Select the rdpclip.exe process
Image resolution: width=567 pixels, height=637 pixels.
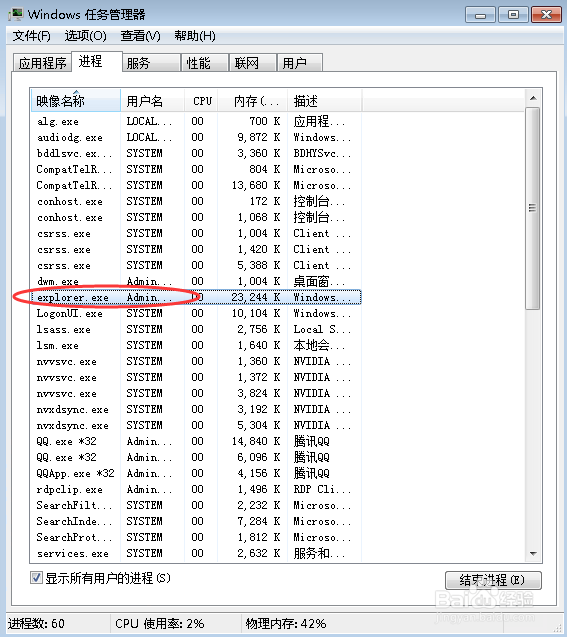click(x=196, y=489)
